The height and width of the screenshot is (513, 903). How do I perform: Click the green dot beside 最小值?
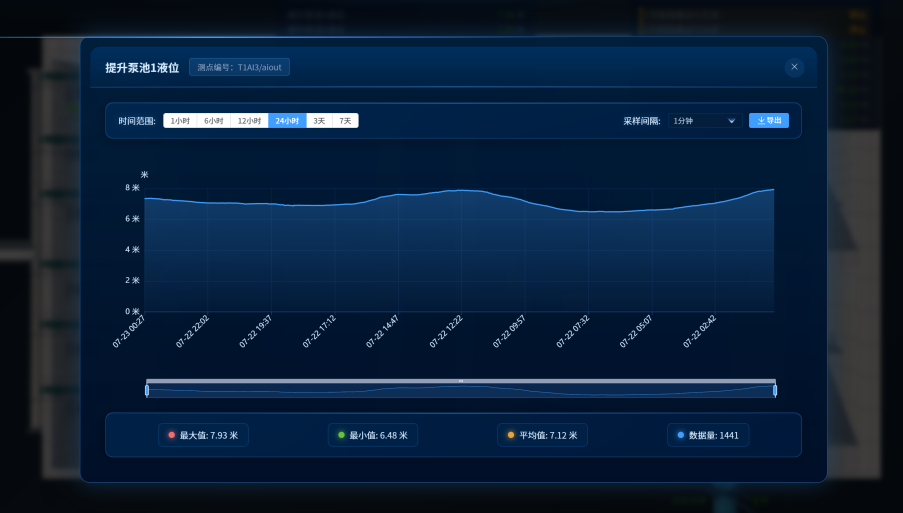point(341,435)
